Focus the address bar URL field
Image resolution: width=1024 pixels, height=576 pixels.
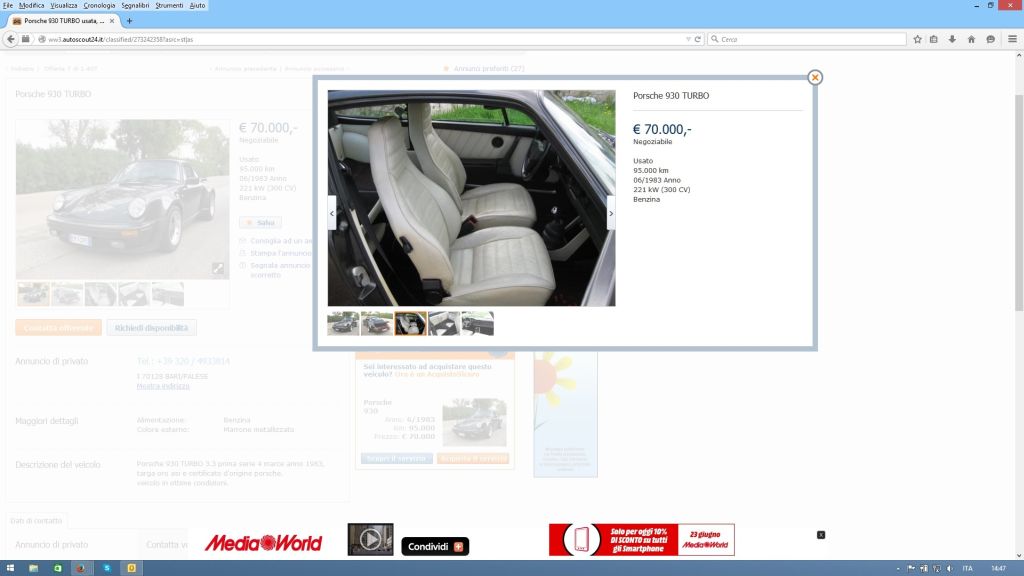[x=366, y=39]
